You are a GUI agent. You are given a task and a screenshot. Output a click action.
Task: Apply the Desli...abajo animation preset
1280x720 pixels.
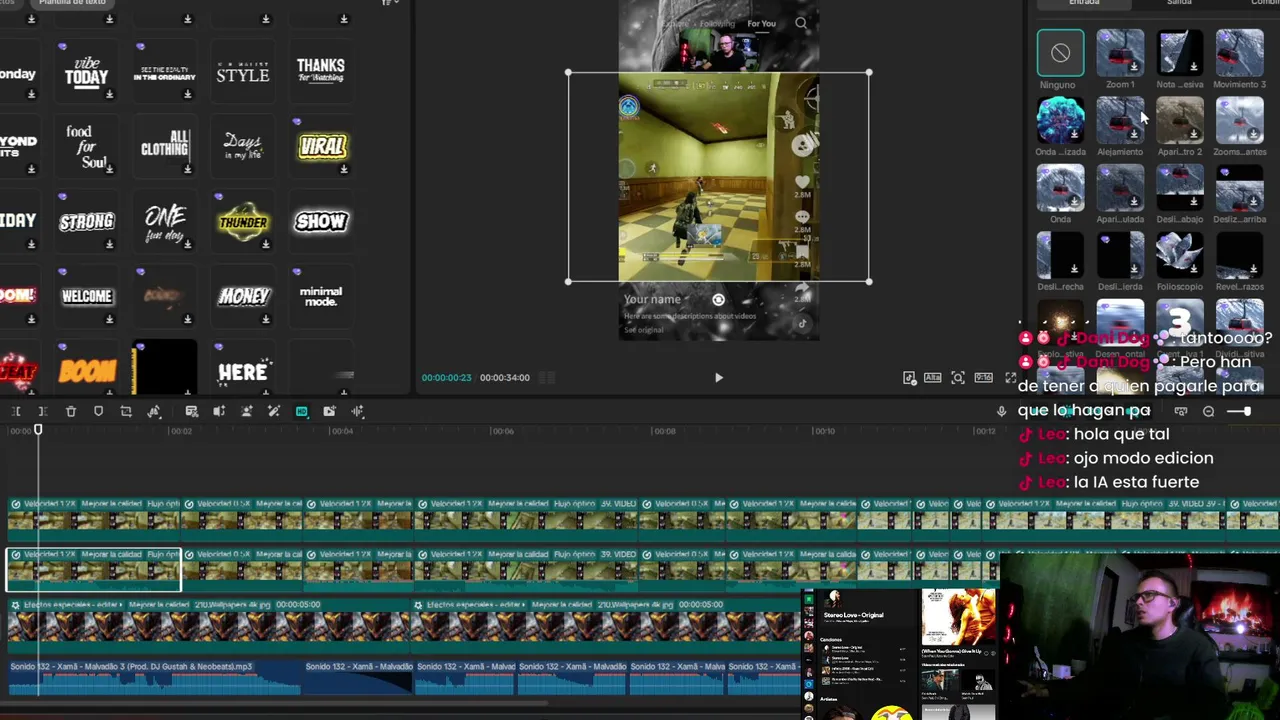click(1180, 187)
